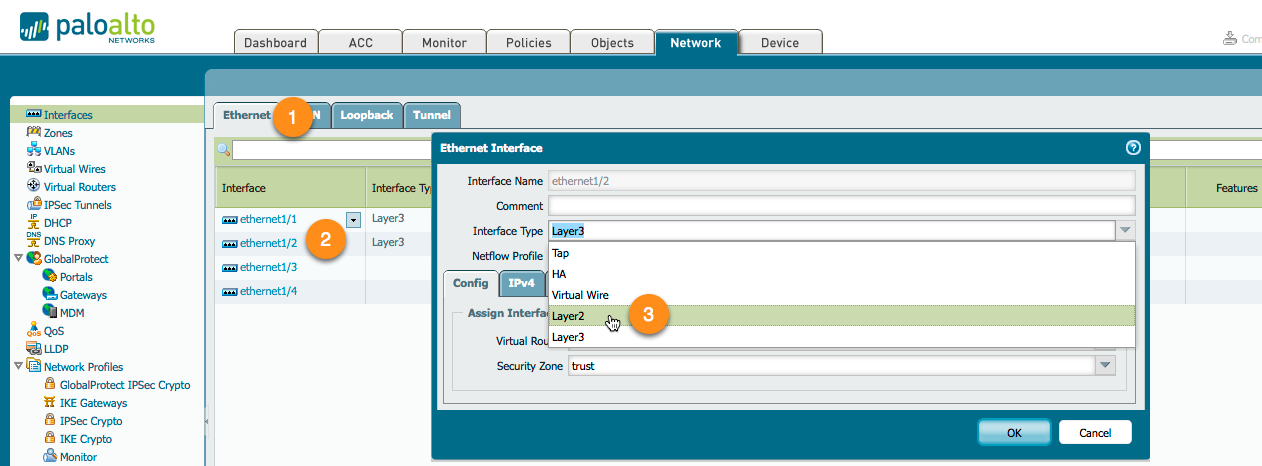Choose Layer2 interface type
Screen dimensions: 1262x466
coord(842,316)
